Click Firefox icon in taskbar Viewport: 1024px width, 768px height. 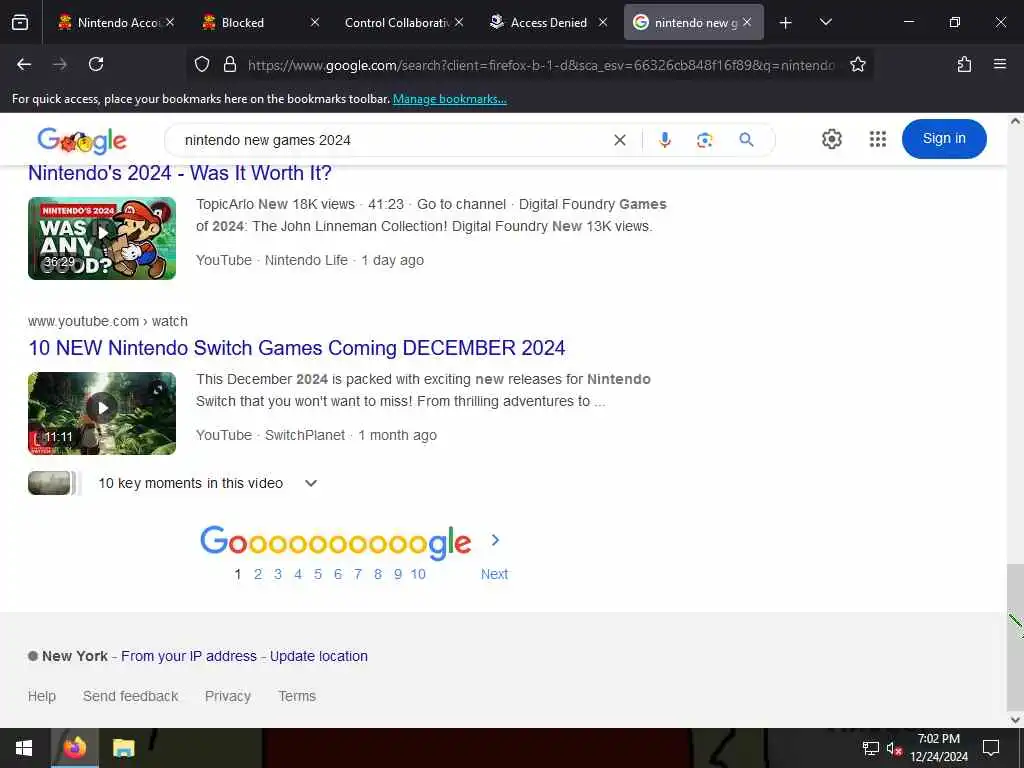click(x=74, y=748)
